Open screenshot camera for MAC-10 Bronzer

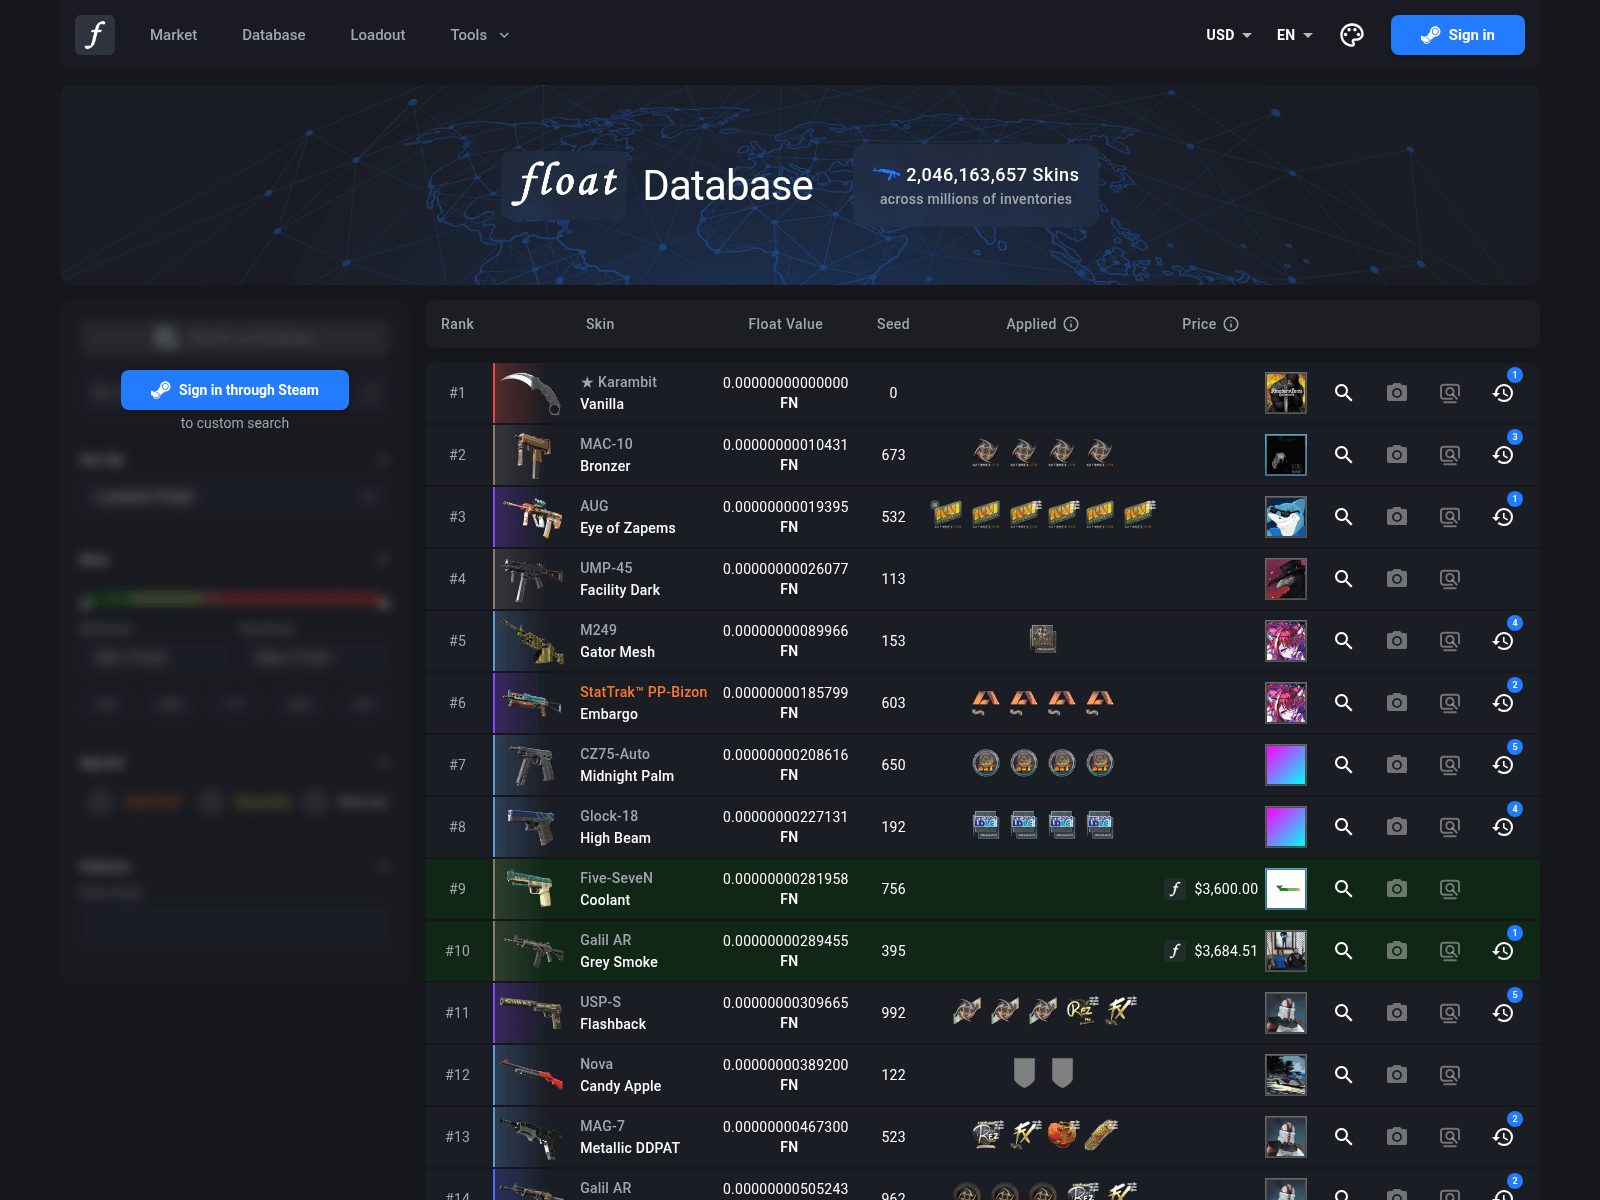pyautogui.click(x=1397, y=455)
